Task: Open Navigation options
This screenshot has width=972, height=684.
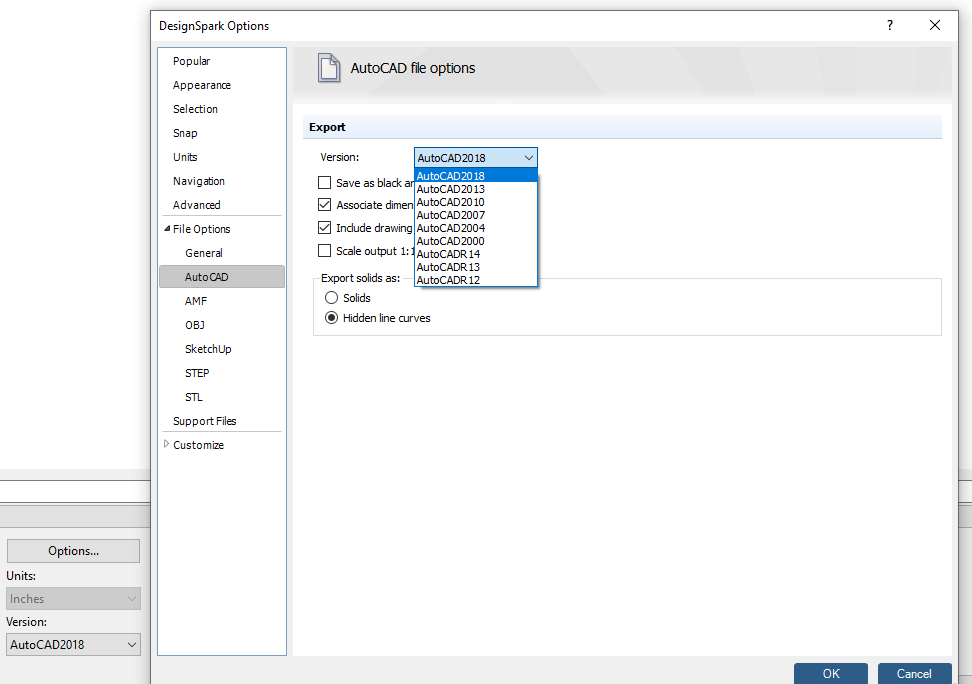Action: [198, 181]
